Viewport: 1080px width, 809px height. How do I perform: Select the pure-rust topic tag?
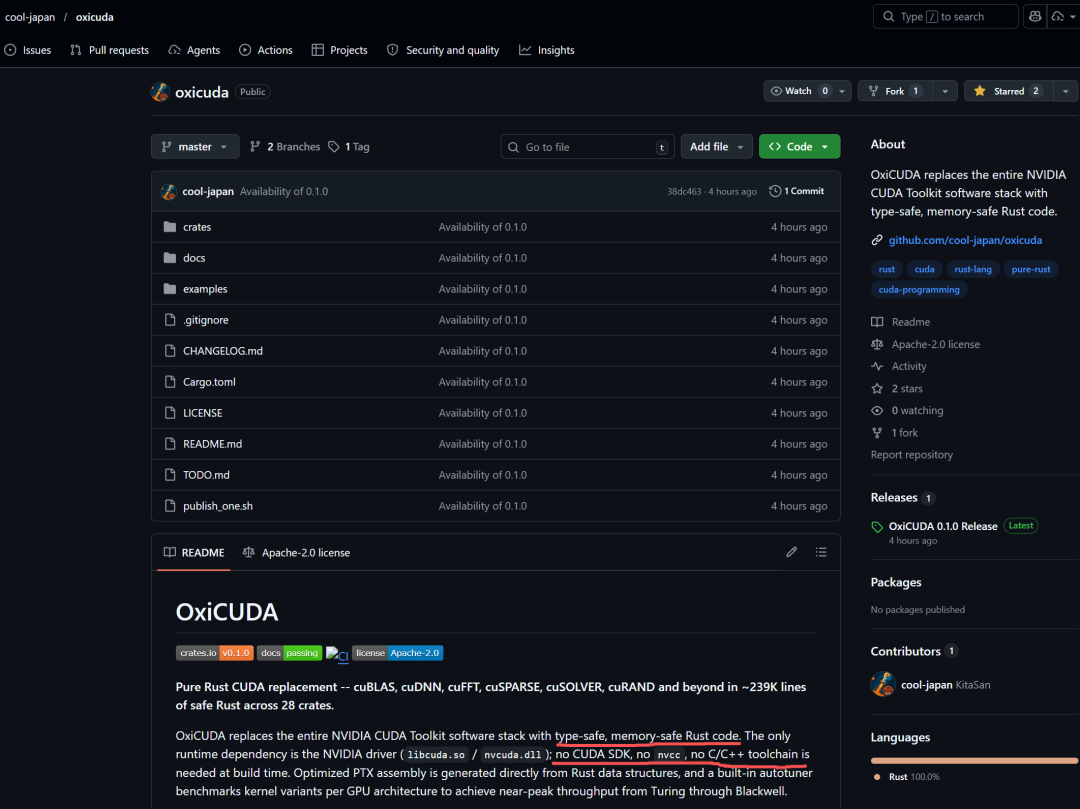pos(1030,269)
